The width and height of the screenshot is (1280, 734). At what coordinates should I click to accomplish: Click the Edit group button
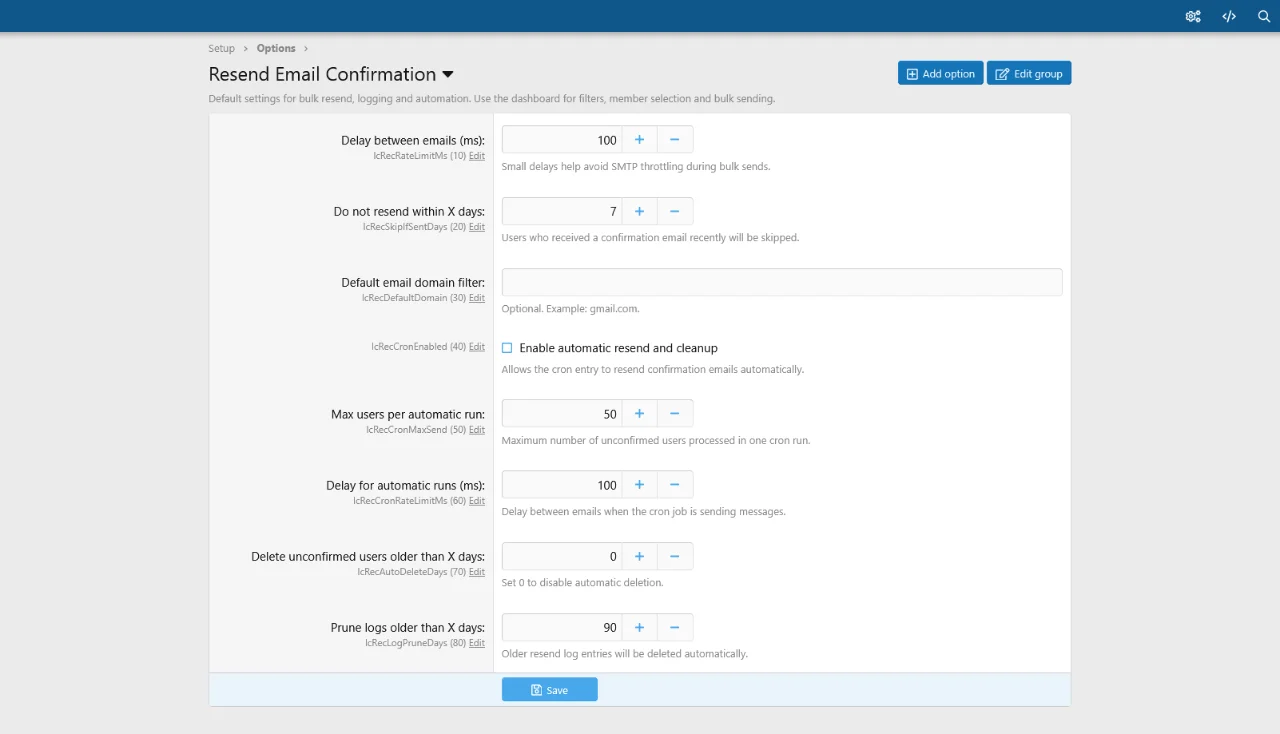point(1029,74)
